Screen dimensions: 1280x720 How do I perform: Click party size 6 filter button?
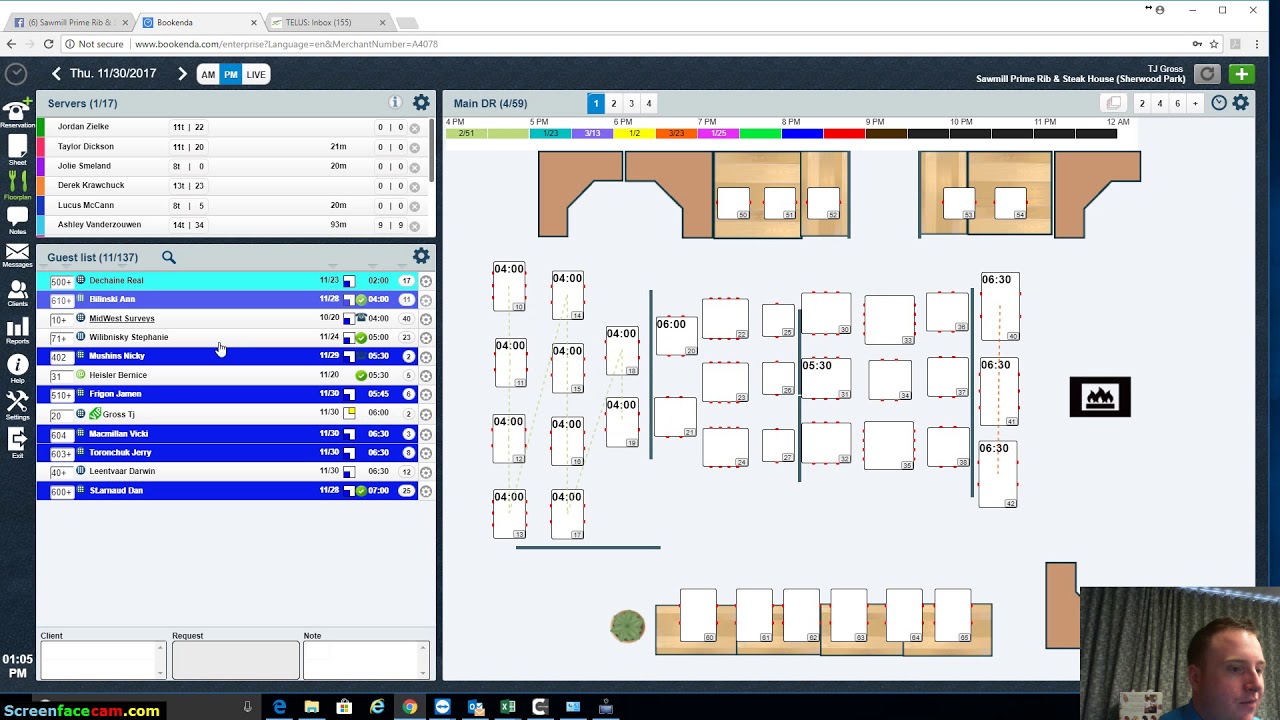(1177, 103)
